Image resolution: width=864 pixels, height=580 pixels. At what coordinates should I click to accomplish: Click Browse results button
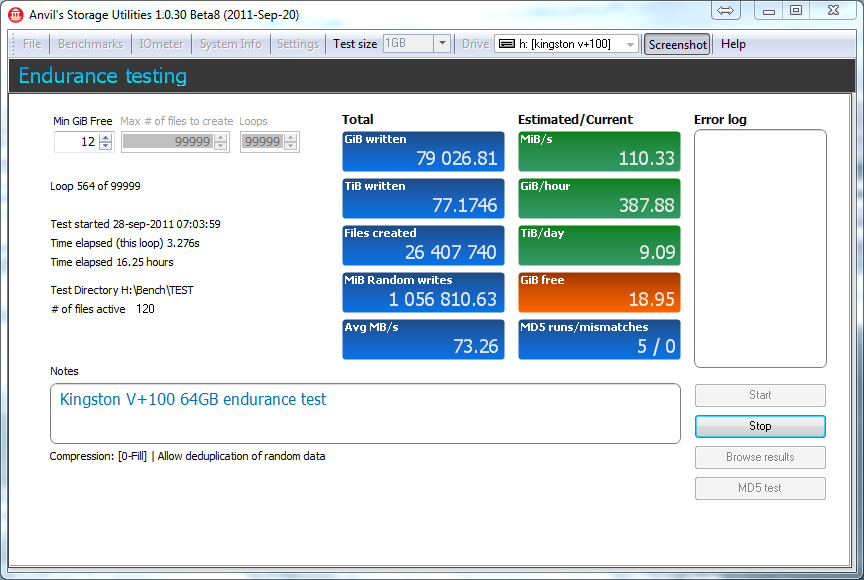click(x=760, y=457)
